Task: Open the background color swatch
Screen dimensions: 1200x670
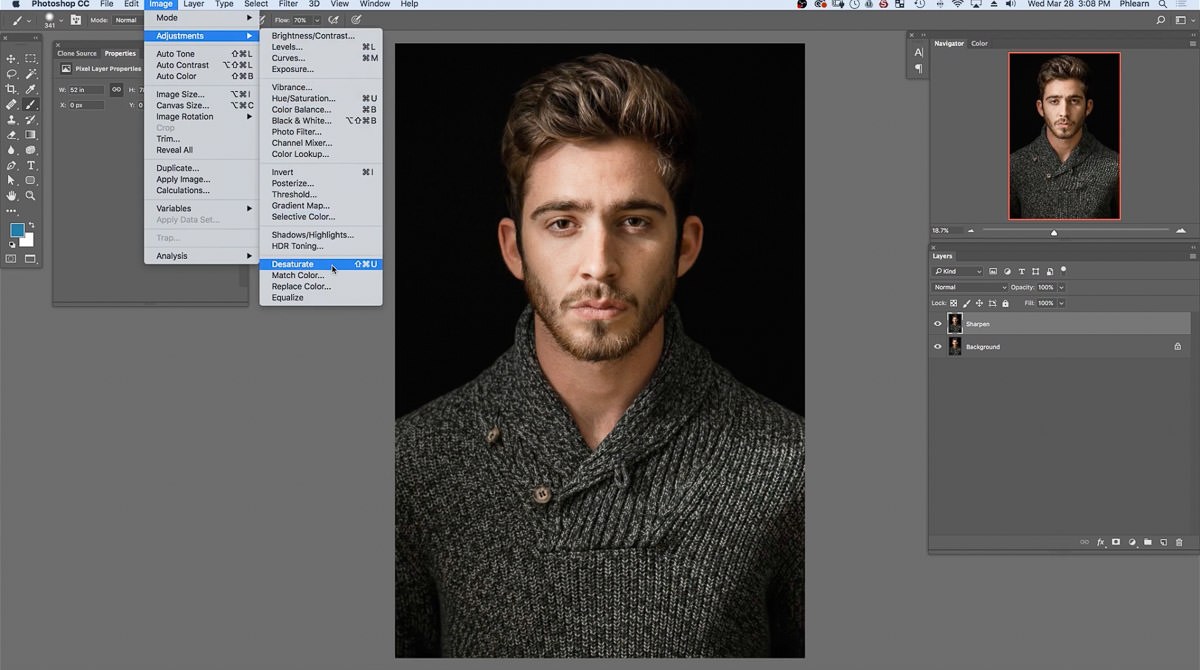Action: (28, 240)
